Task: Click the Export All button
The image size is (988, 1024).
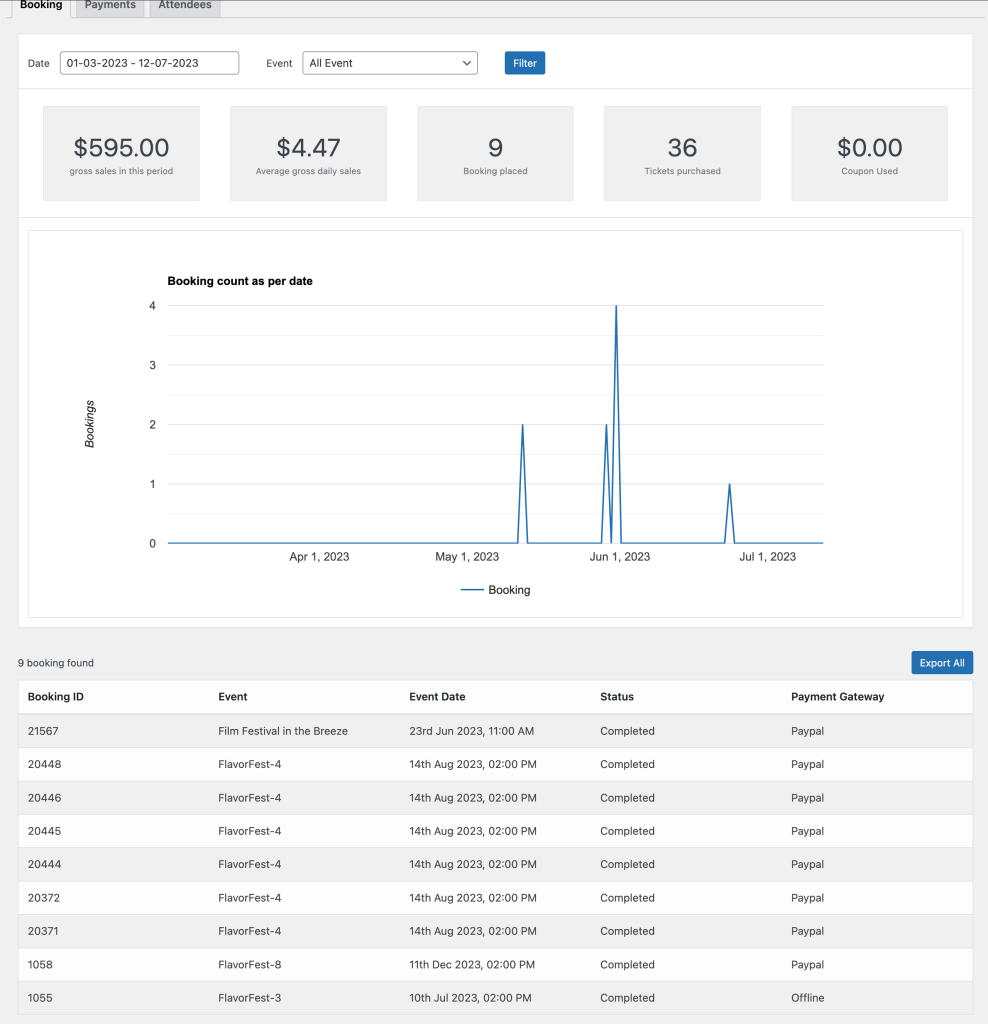Action: (x=941, y=663)
